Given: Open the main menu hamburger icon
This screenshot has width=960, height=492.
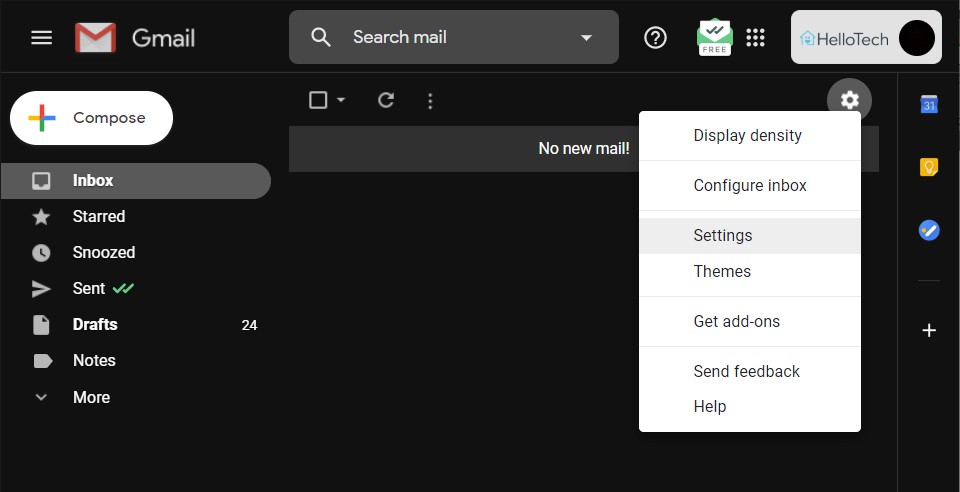Looking at the screenshot, I should [41, 38].
